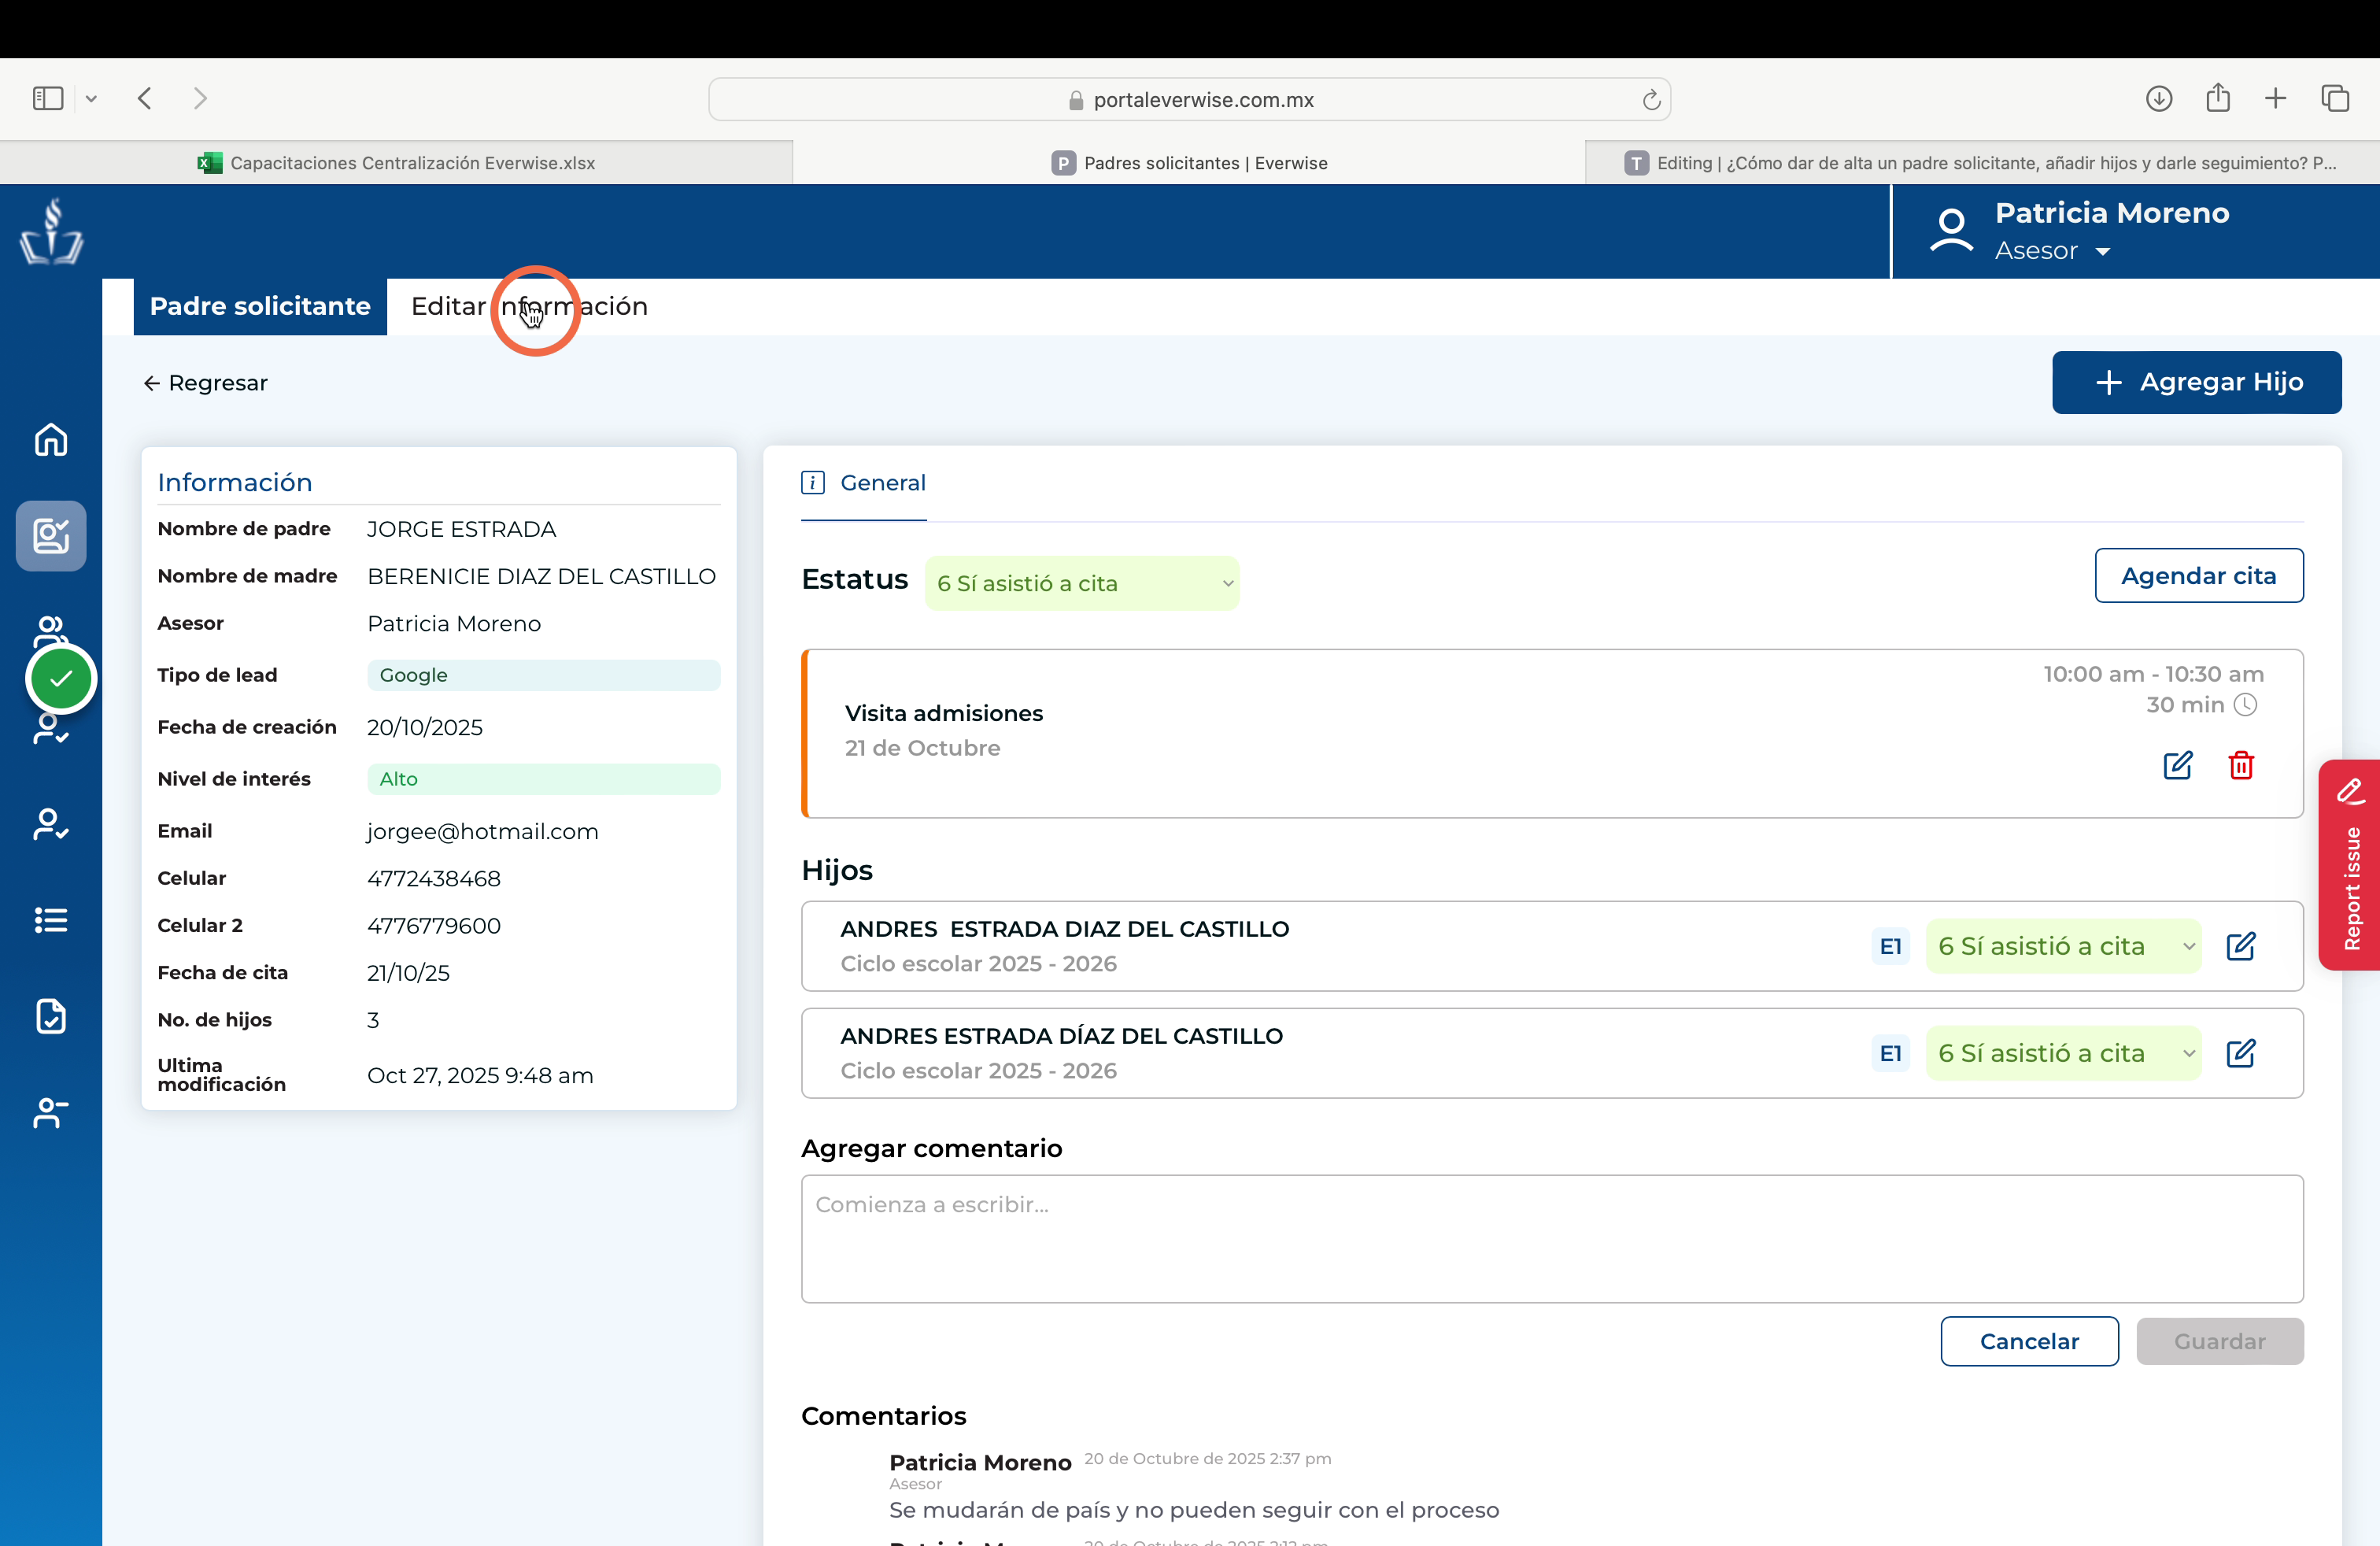Open status dropdown for ANDRES ESTRADA DÍAZ DEL CASTILLO
The width and height of the screenshot is (2380, 1546).
point(2063,1053)
